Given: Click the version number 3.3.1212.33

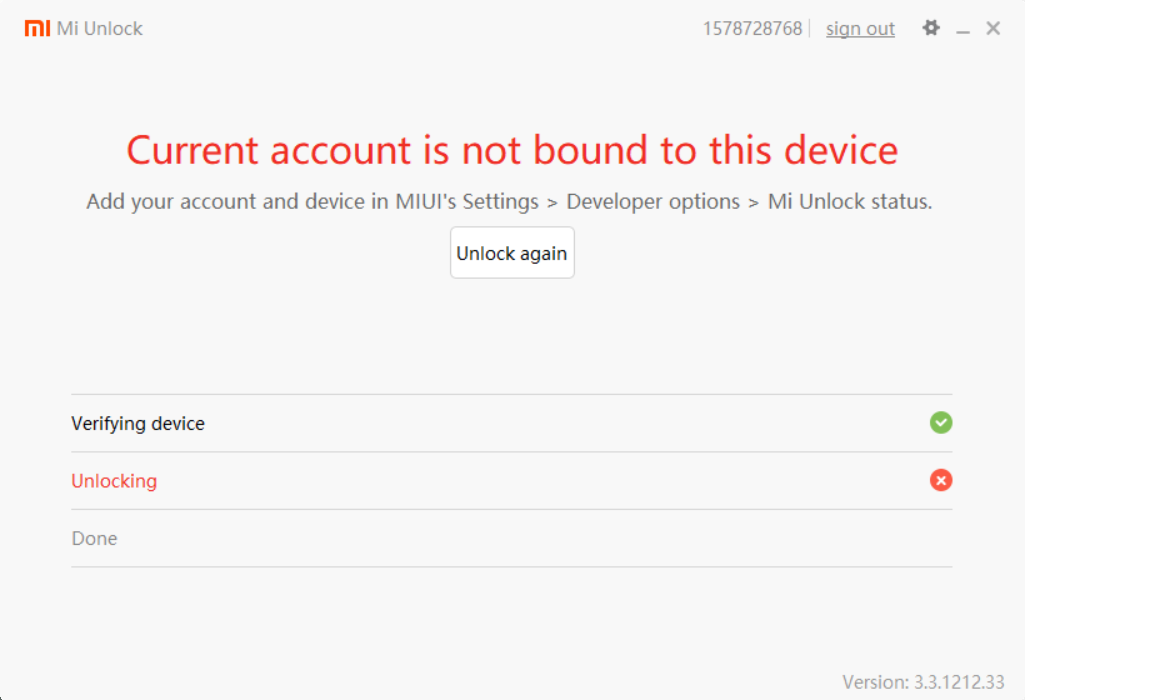Looking at the screenshot, I should pyautogui.click(x=958, y=683).
